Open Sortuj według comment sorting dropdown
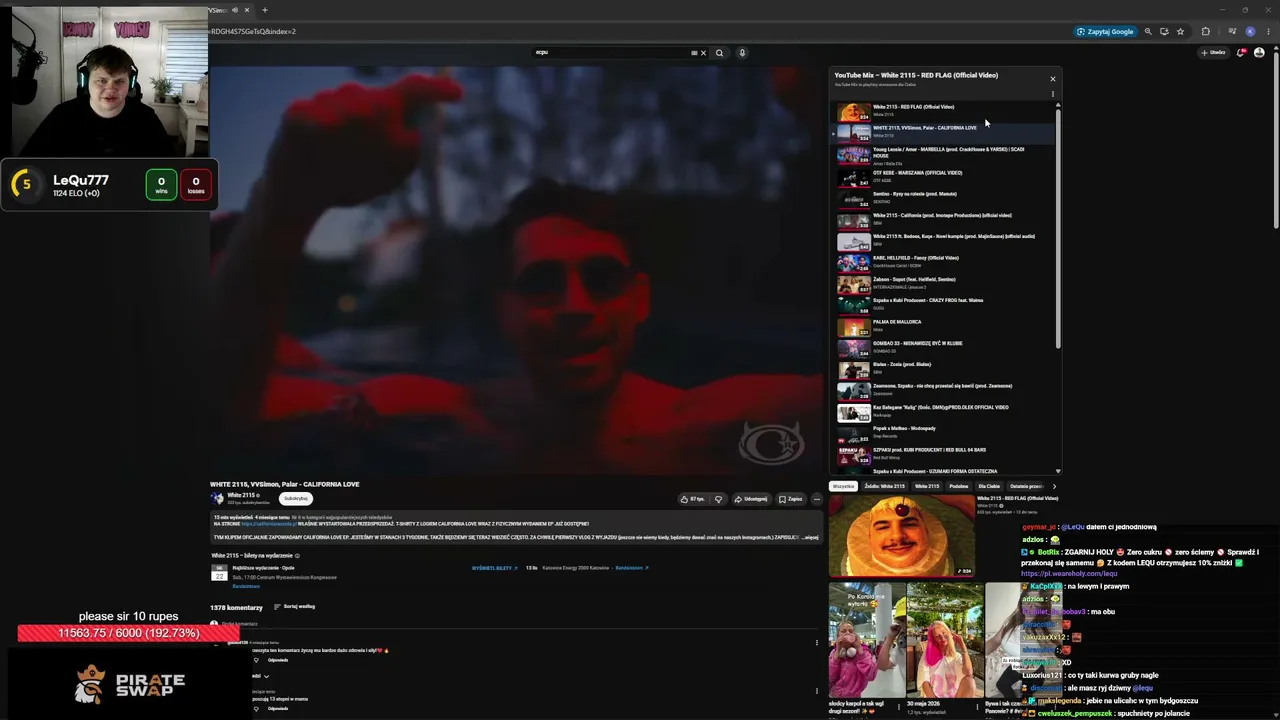The height and width of the screenshot is (720, 1280). tap(294, 607)
